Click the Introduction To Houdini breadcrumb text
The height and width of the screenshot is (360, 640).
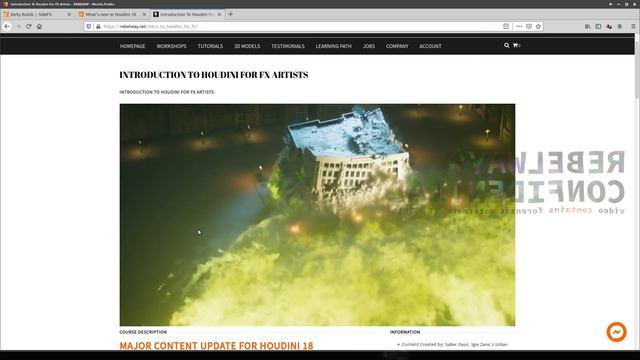[x=167, y=92]
